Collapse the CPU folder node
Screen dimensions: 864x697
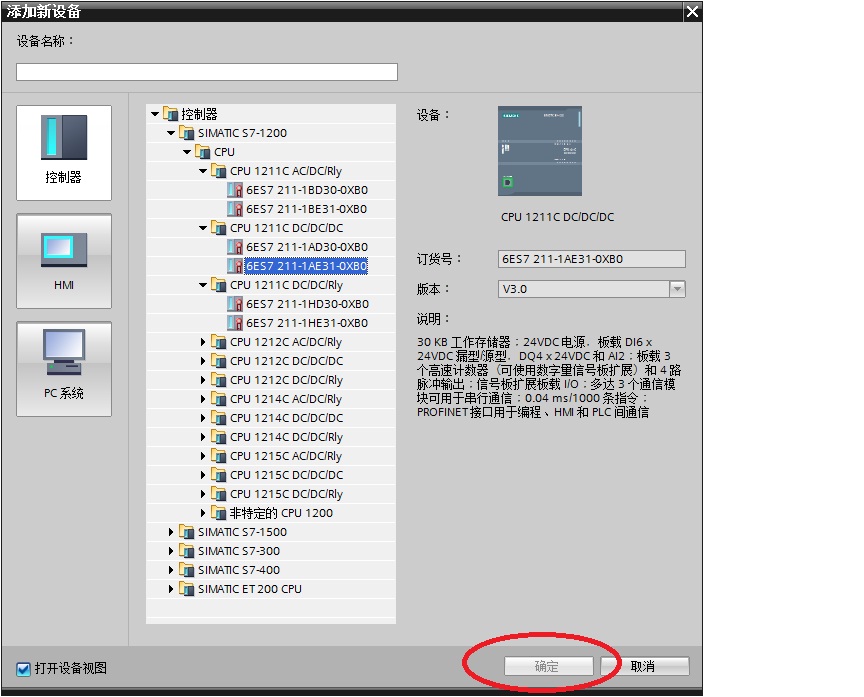coord(187,152)
